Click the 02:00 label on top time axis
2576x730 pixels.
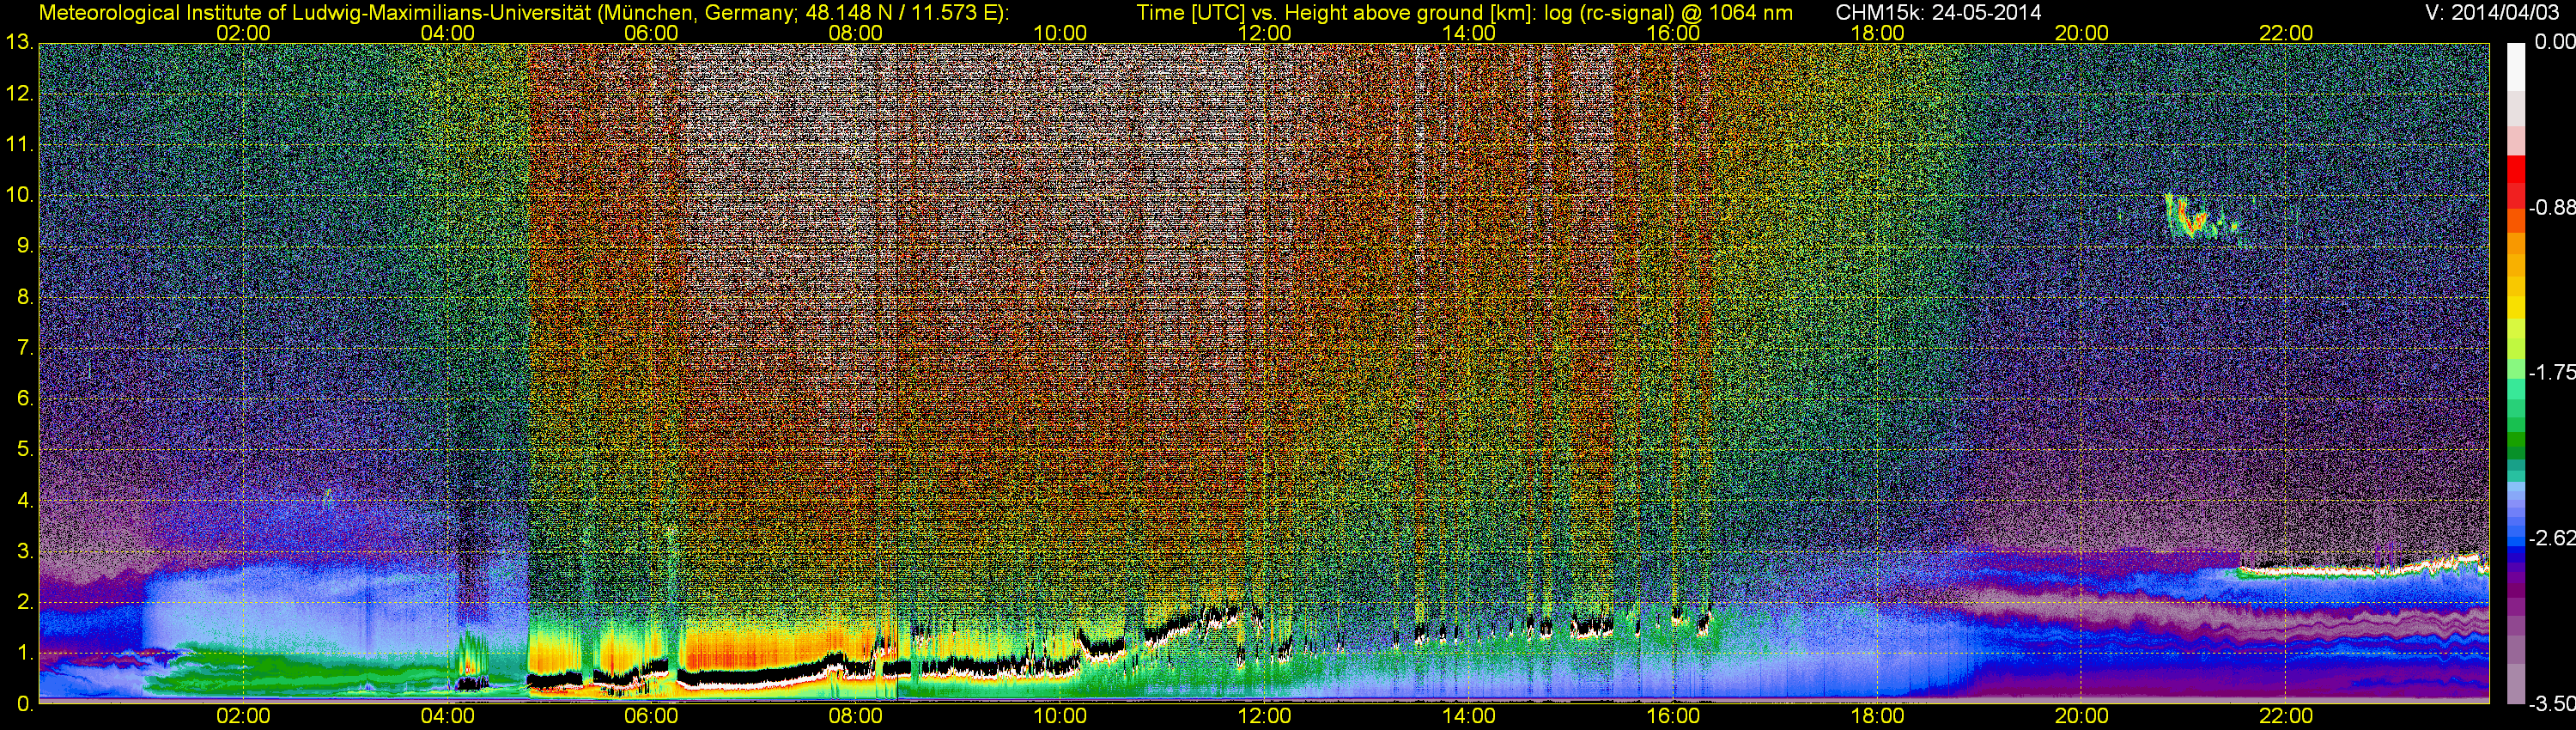pos(243,33)
